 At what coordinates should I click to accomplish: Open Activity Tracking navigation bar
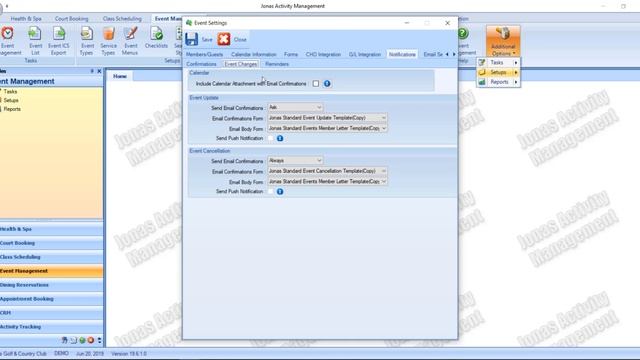[x=51, y=327]
